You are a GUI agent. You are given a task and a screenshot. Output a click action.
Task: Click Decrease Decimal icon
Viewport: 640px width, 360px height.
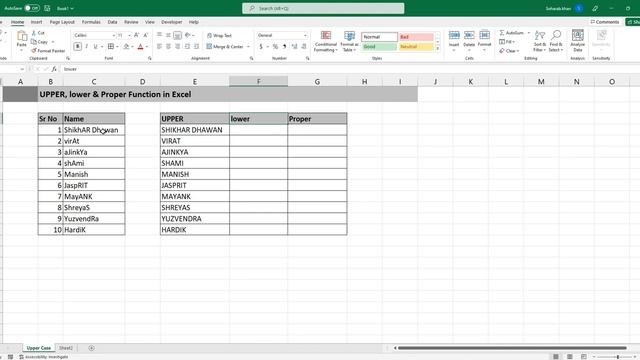304,47
